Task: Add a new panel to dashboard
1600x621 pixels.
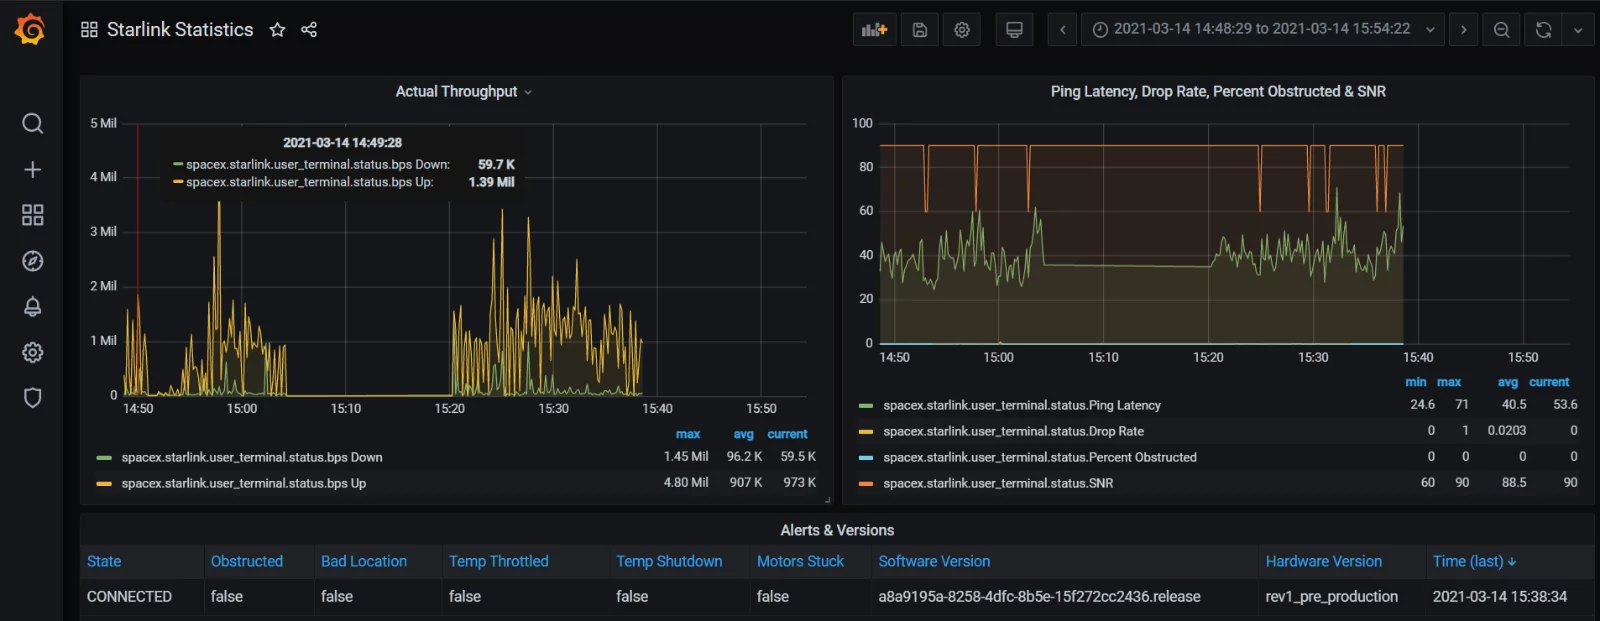Action: [874, 30]
